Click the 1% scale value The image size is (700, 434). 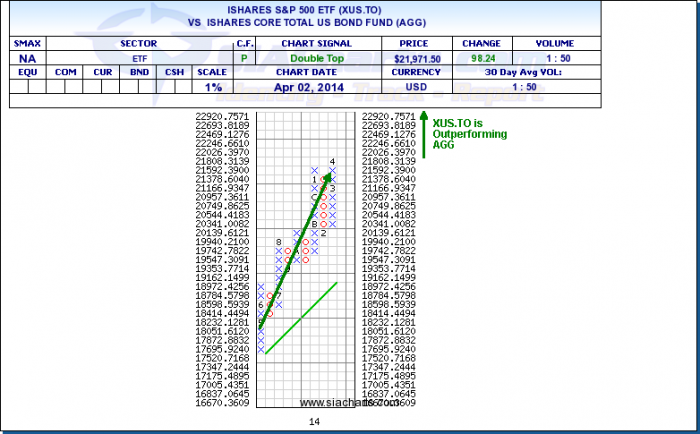pos(212,87)
